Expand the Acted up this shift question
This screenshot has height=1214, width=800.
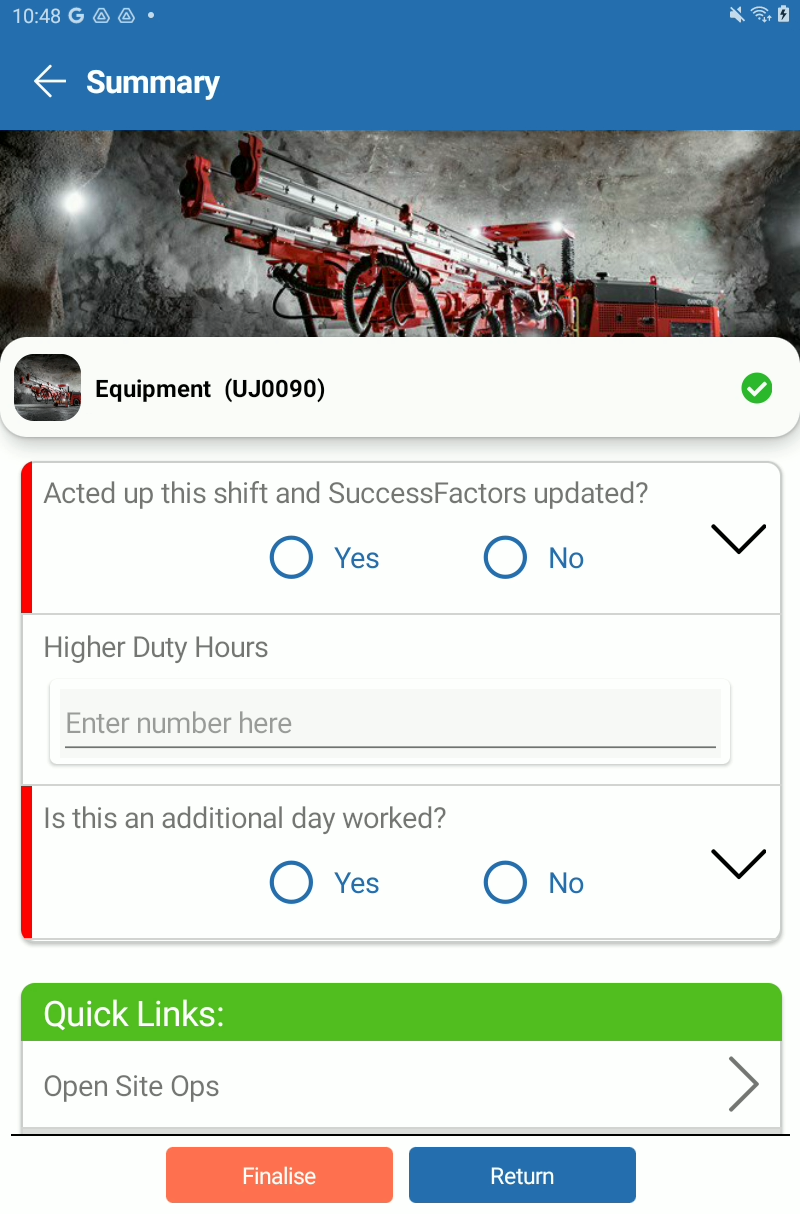(x=738, y=538)
